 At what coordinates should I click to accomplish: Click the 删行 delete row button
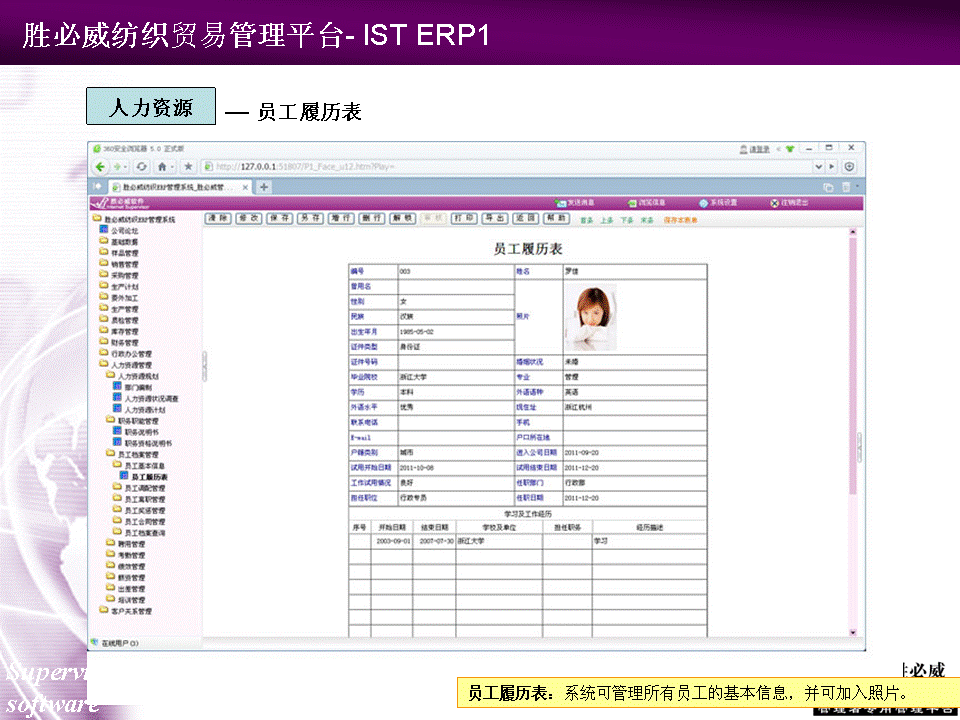pyautogui.click(x=372, y=218)
